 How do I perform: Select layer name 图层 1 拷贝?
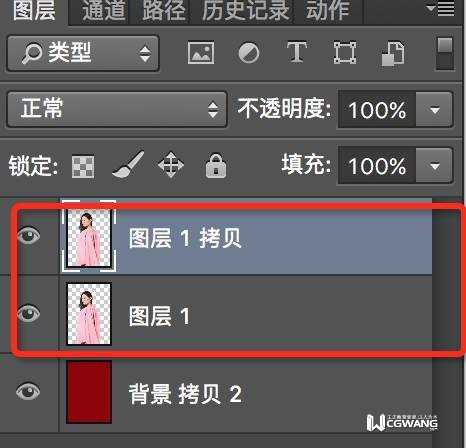pos(185,238)
